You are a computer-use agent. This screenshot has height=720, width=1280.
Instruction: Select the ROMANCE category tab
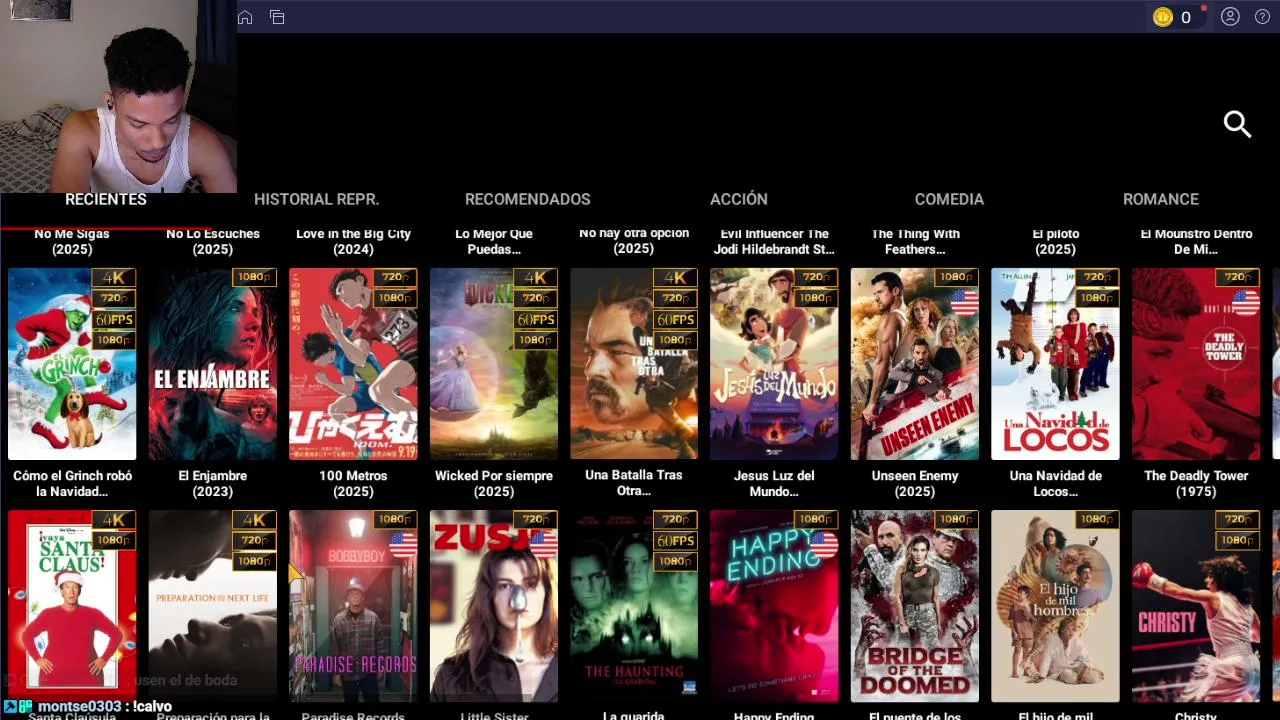[x=1161, y=199]
